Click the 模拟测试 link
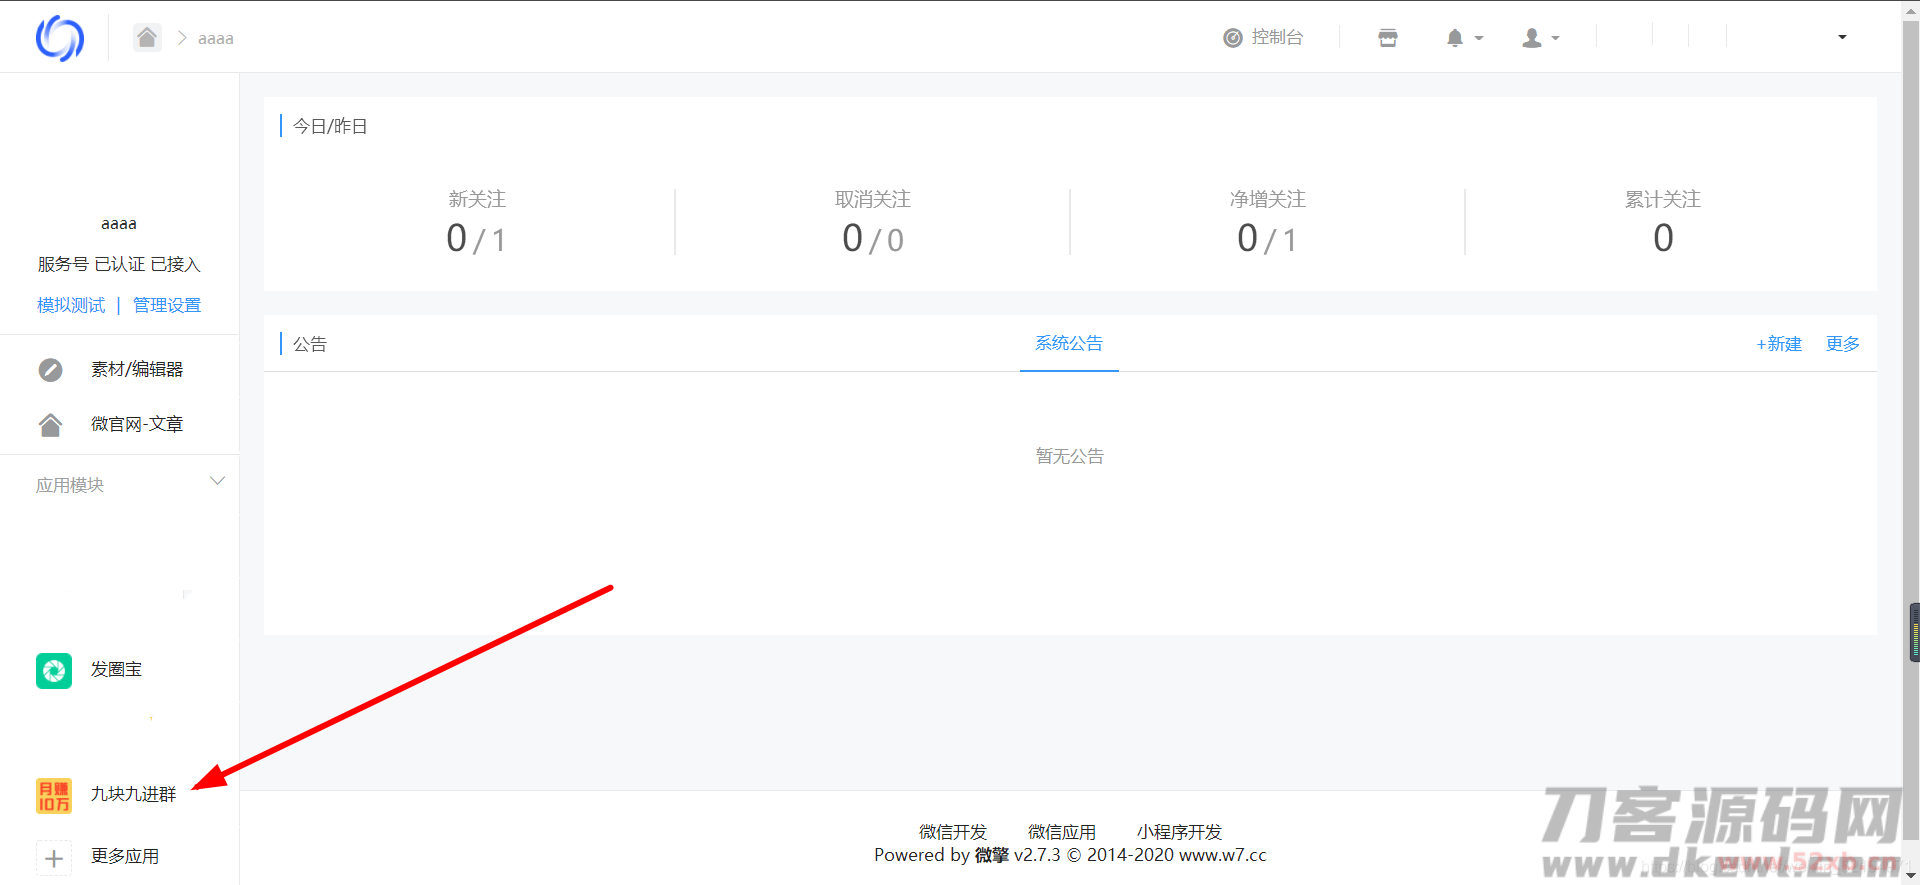Viewport: 1920px width, 885px height. pyautogui.click(x=71, y=305)
